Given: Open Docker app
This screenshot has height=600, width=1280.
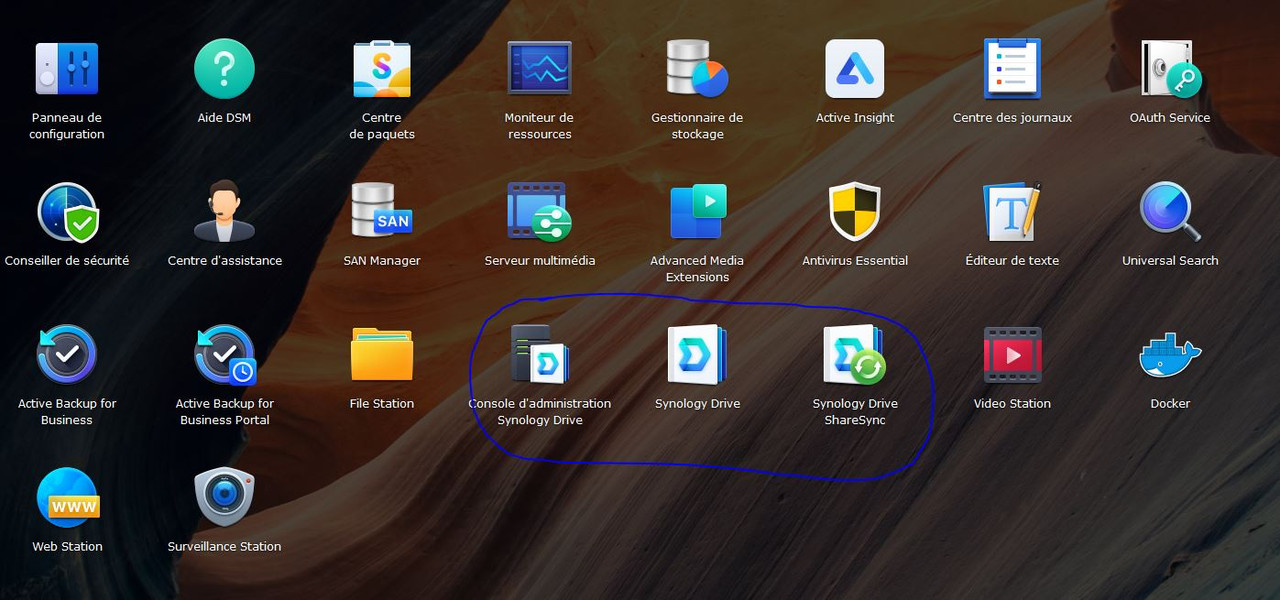Looking at the screenshot, I should click(1170, 355).
